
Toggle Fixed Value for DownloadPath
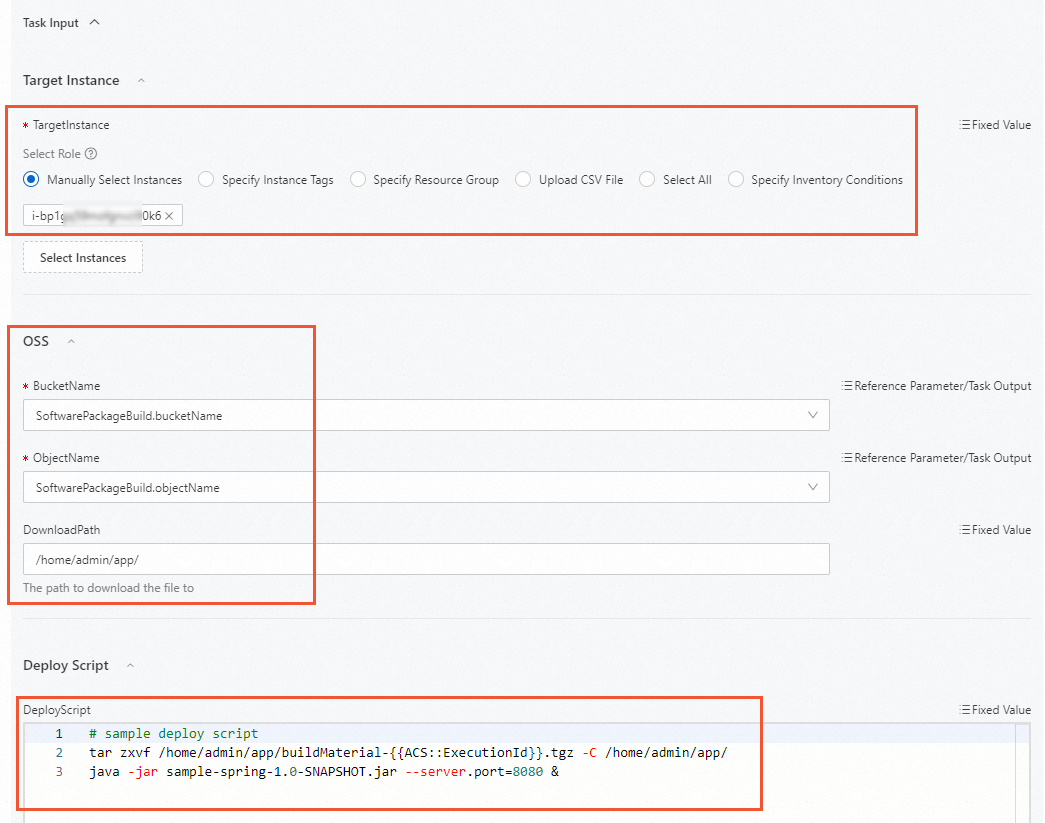pos(995,530)
